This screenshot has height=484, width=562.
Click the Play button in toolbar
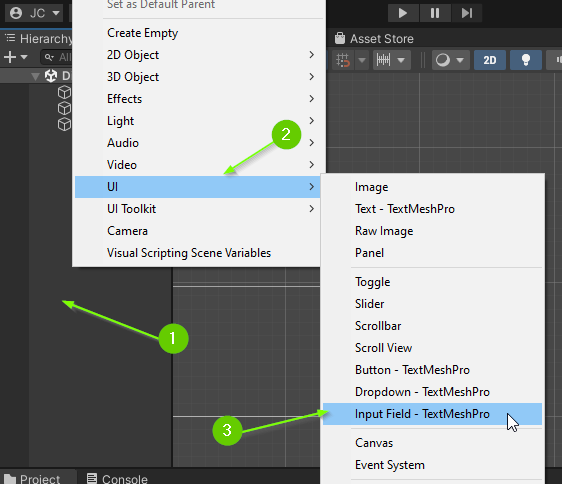tap(403, 13)
